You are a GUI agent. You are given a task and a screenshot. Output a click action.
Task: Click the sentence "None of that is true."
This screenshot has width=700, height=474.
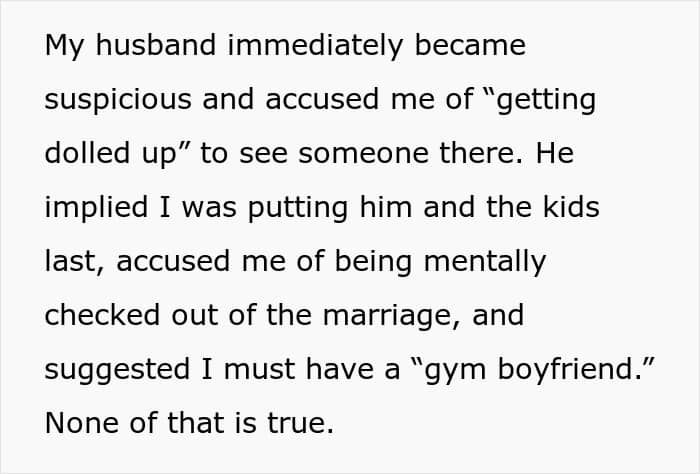point(188,424)
